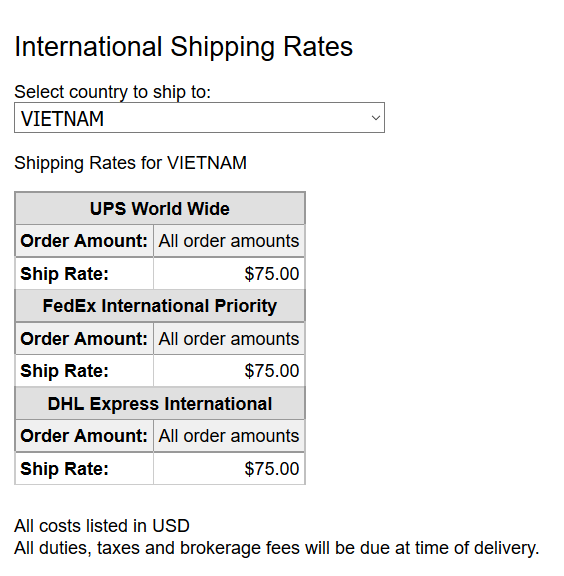Click the UPS $75.00 ship rate
The image size is (564, 576).
272,274
